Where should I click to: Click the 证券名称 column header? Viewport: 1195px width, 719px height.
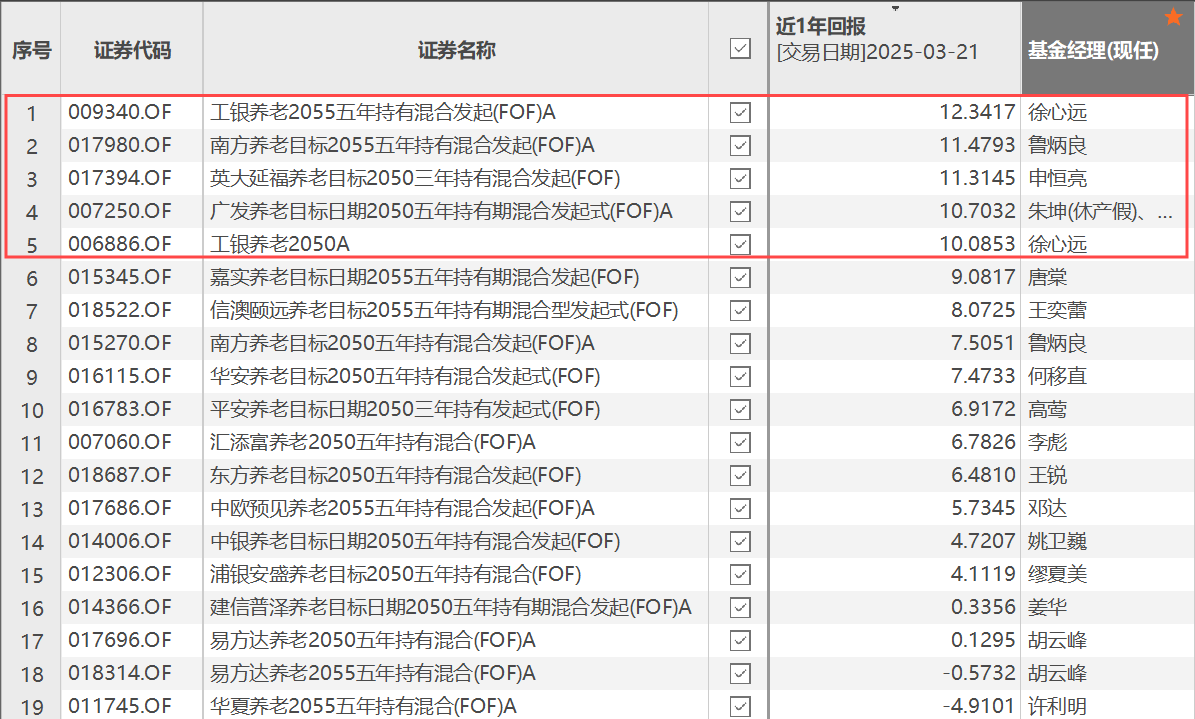457,50
